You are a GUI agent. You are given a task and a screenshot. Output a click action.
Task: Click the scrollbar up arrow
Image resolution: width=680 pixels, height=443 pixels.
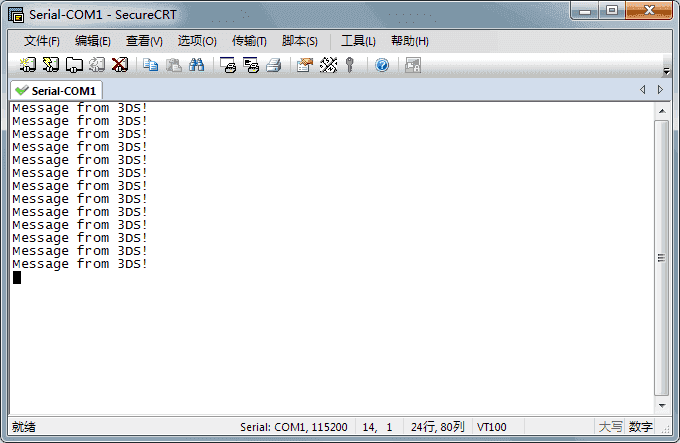tap(662, 111)
